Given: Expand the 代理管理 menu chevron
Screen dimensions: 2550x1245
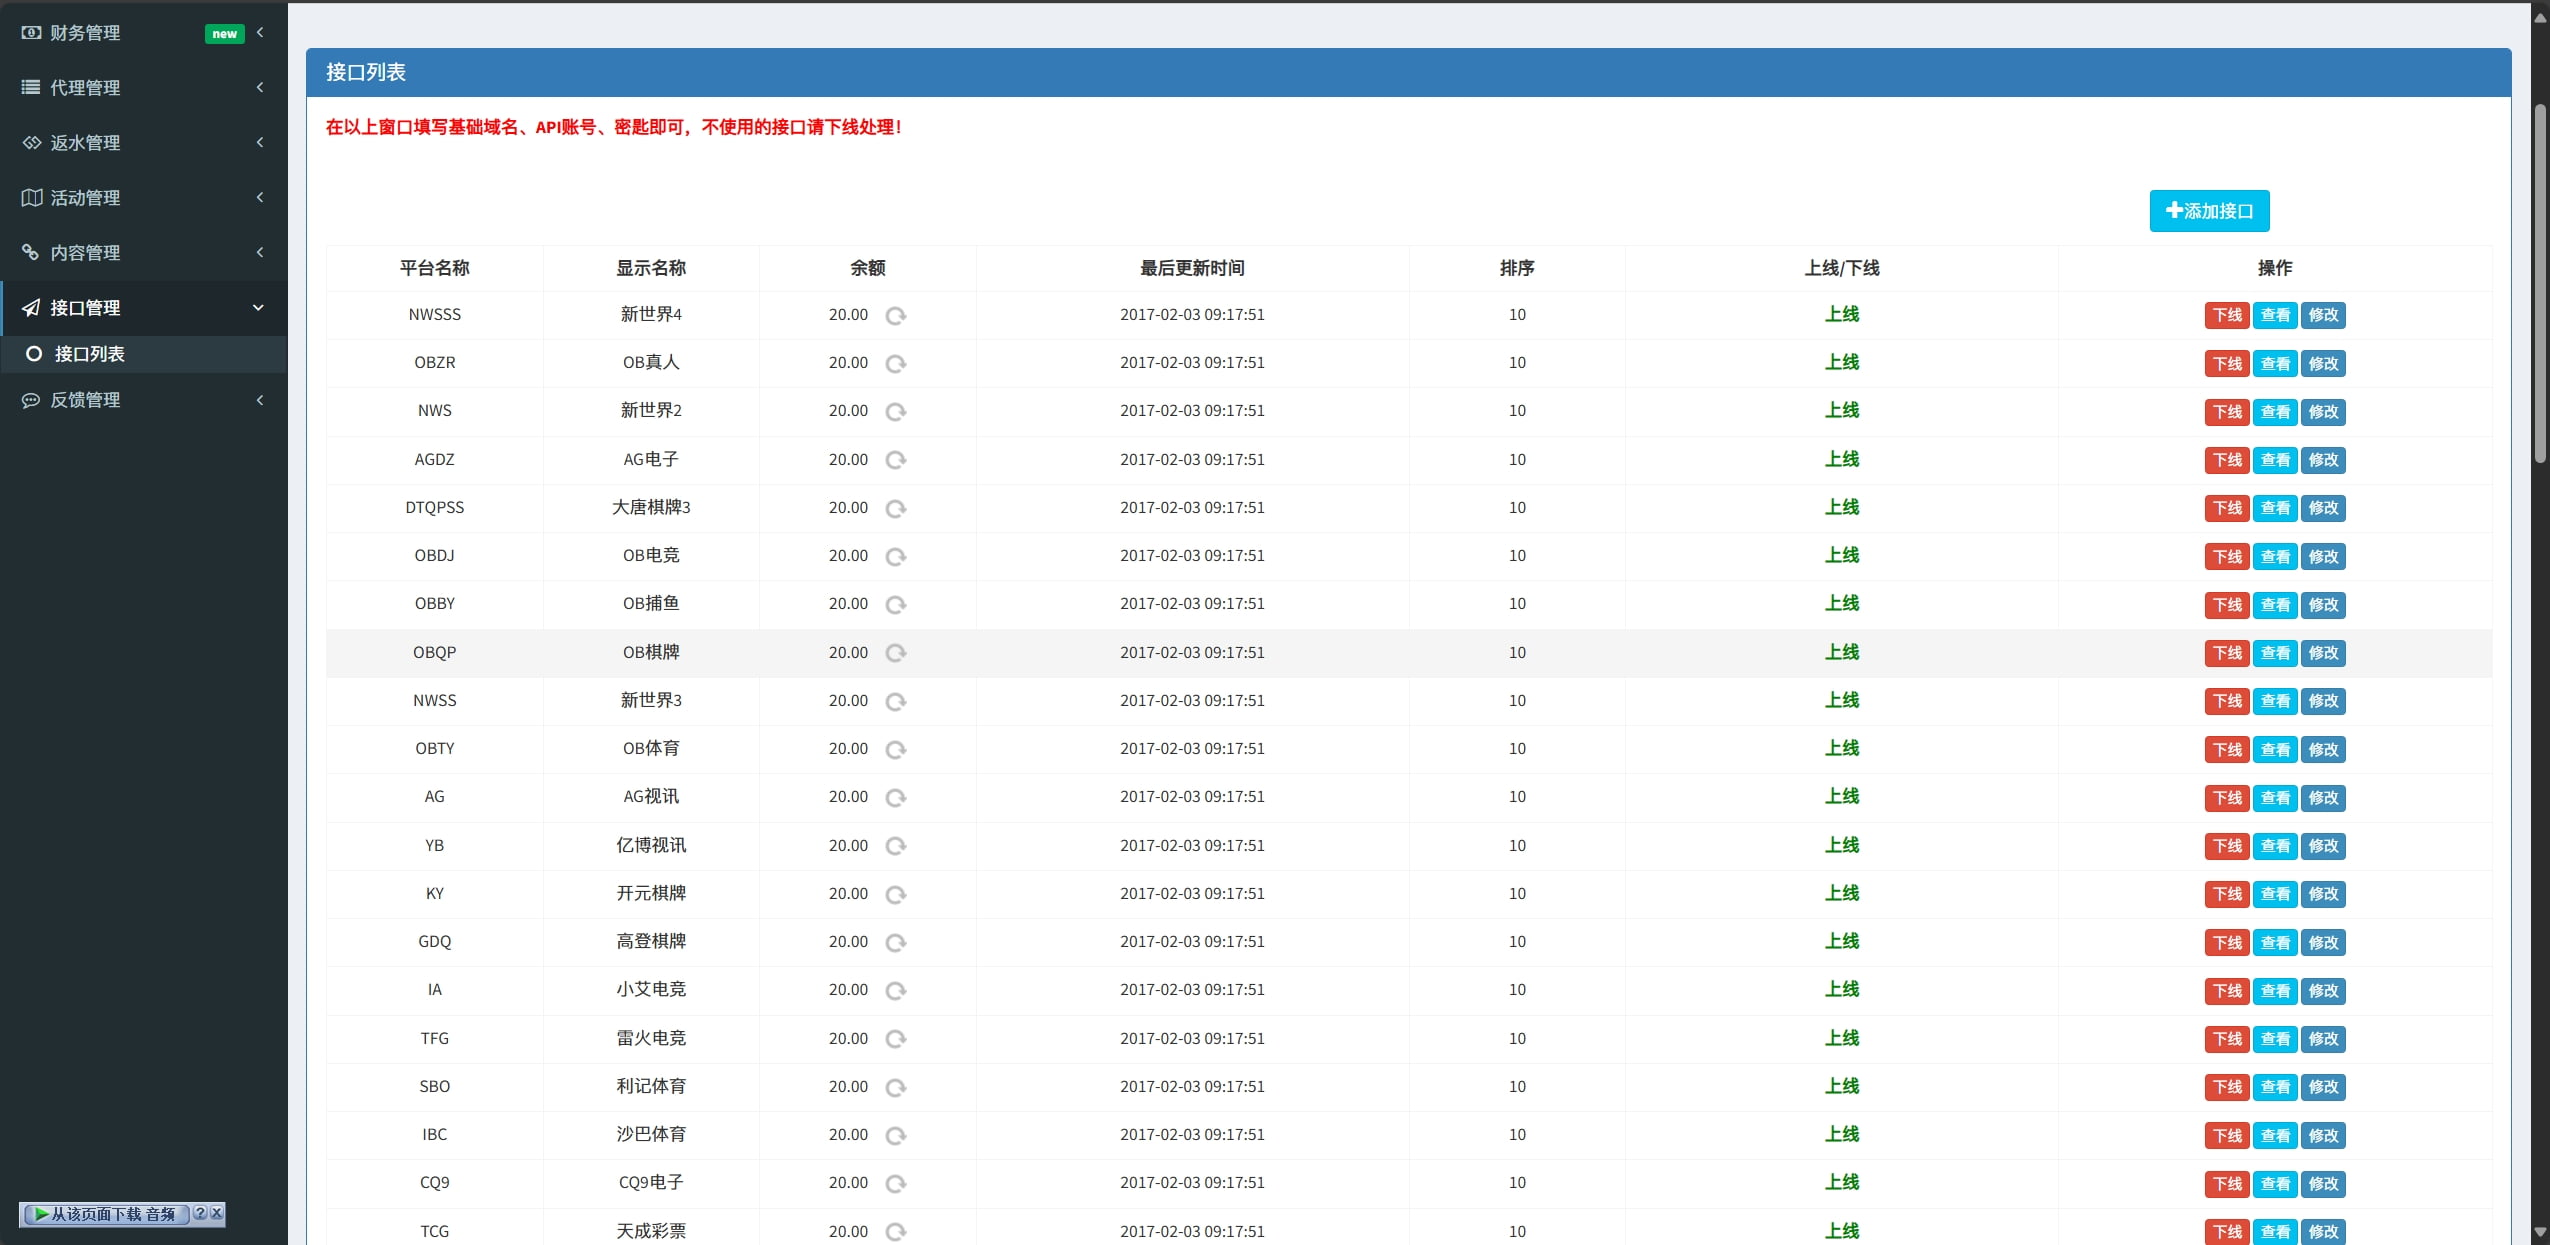Looking at the screenshot, I should 260,88.
